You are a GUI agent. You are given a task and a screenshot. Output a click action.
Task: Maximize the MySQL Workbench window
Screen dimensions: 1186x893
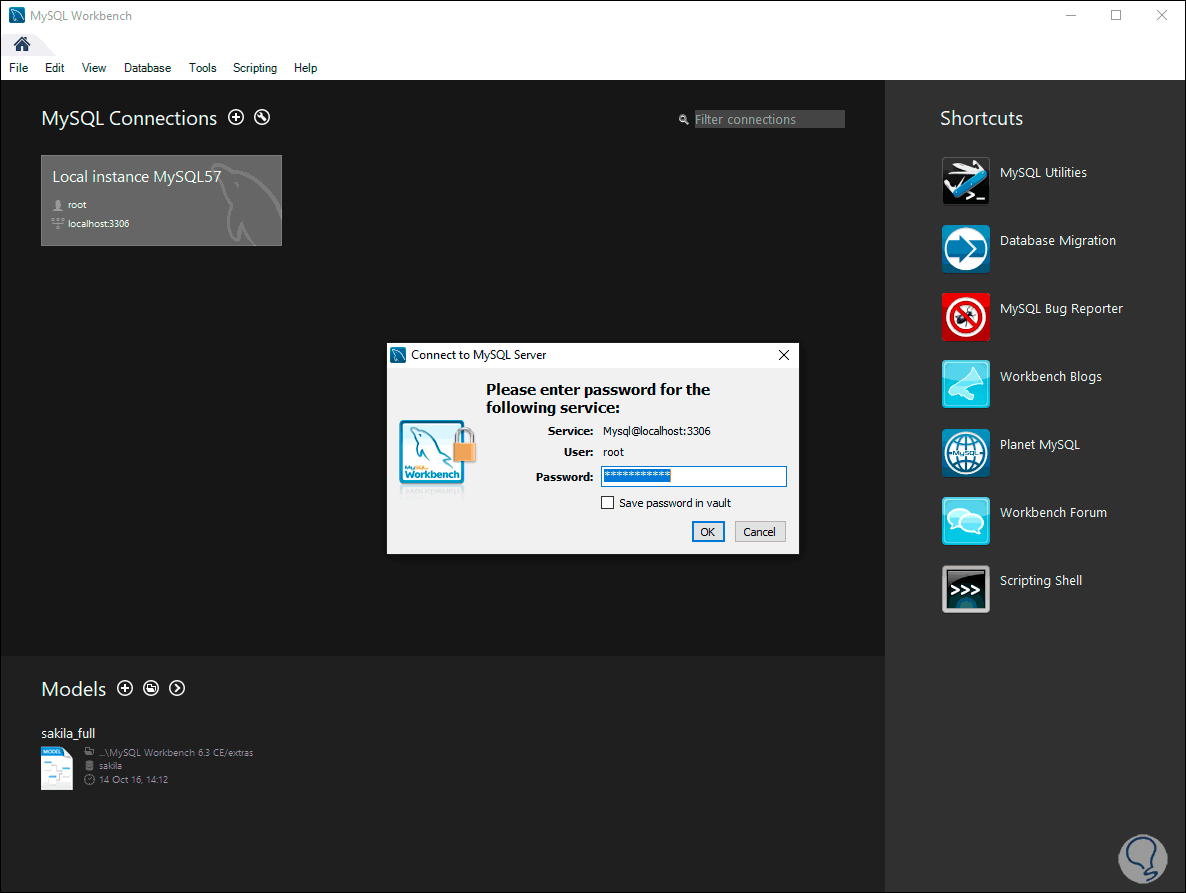(1116, 15)
